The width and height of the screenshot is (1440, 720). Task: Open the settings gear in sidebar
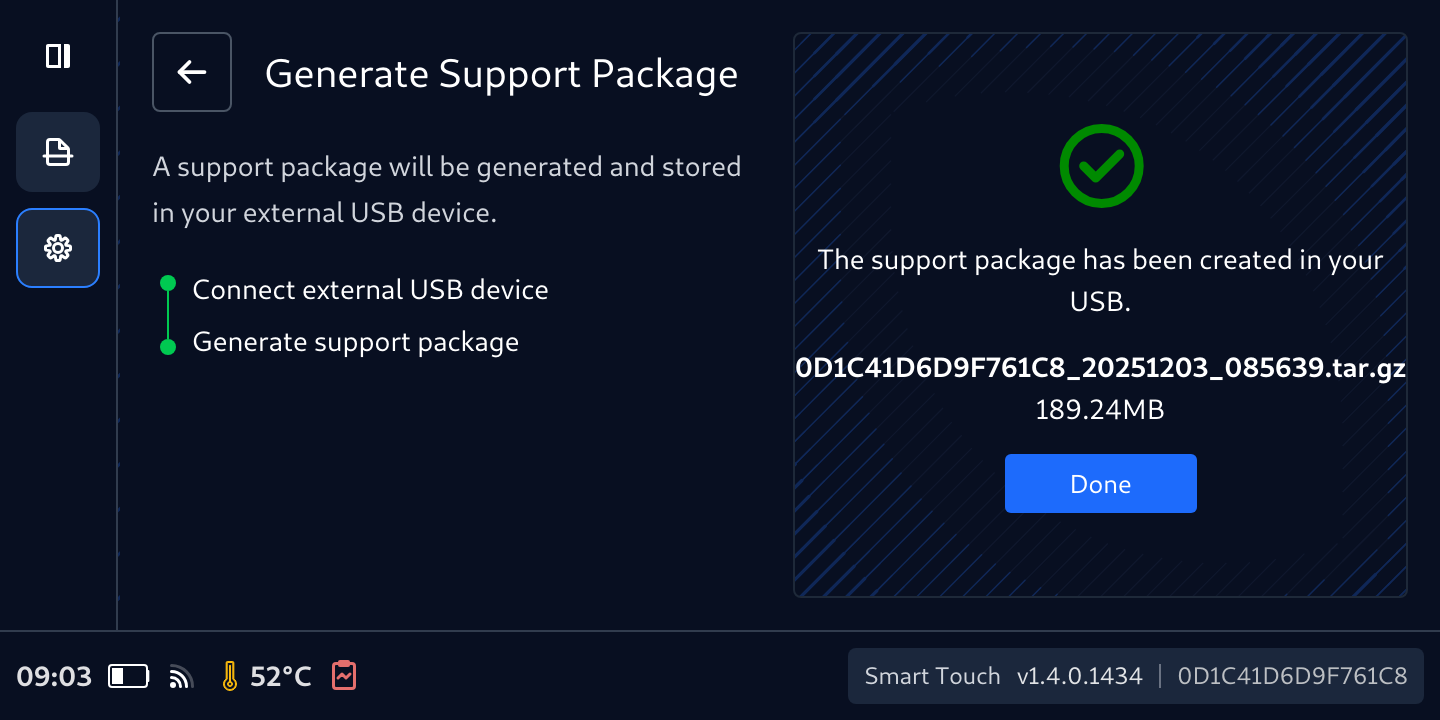click(58, 248)
